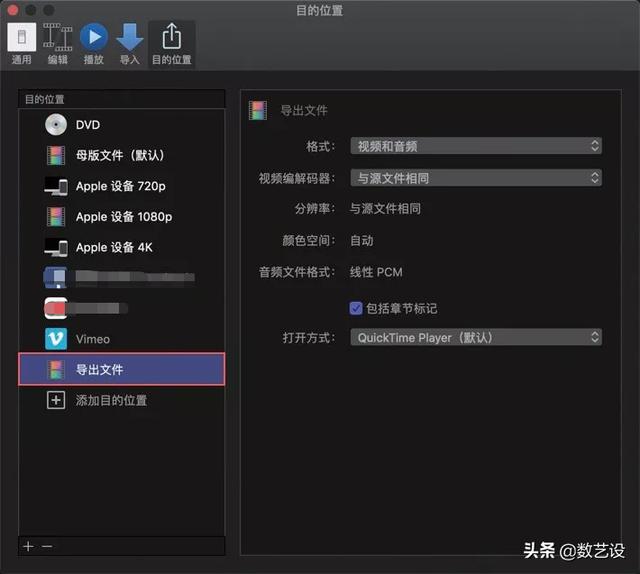The image size is (640, 574).
Task: Open the 通用 (General) preferences tab
Action: tap(21, 44)
